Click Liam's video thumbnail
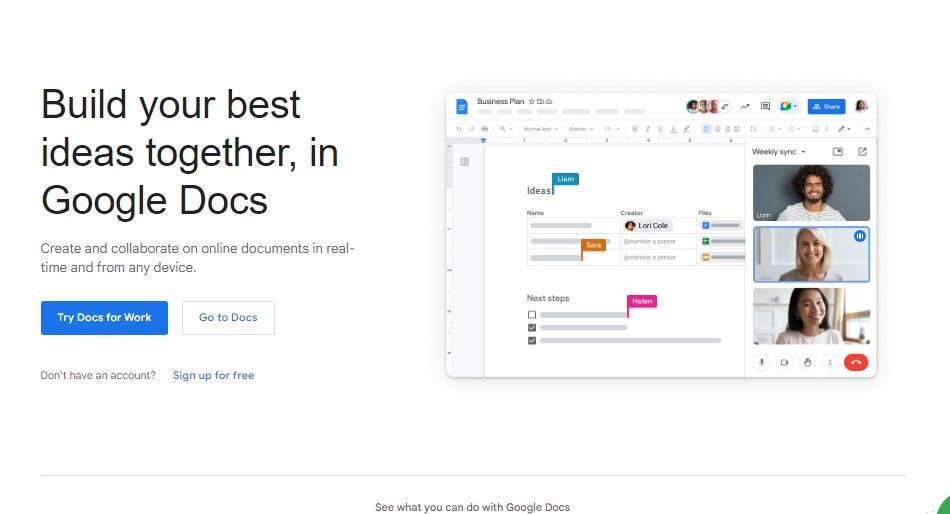950x514 pixels. (811, 193)
